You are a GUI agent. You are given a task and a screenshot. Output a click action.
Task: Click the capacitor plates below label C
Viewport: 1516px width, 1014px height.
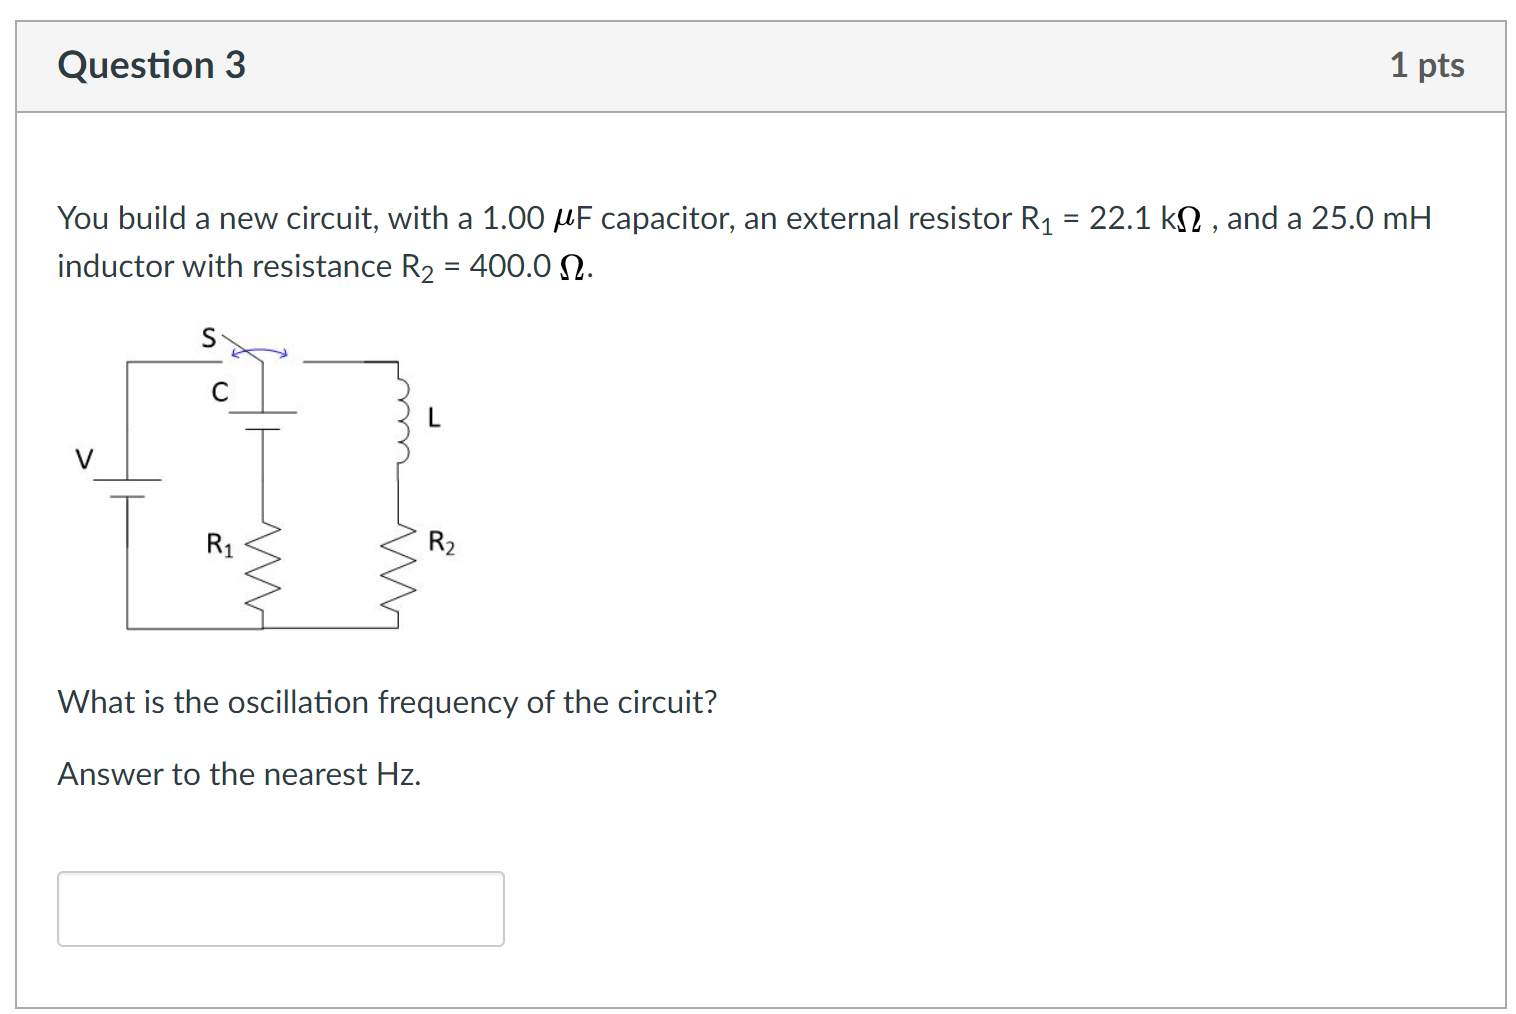262,420
